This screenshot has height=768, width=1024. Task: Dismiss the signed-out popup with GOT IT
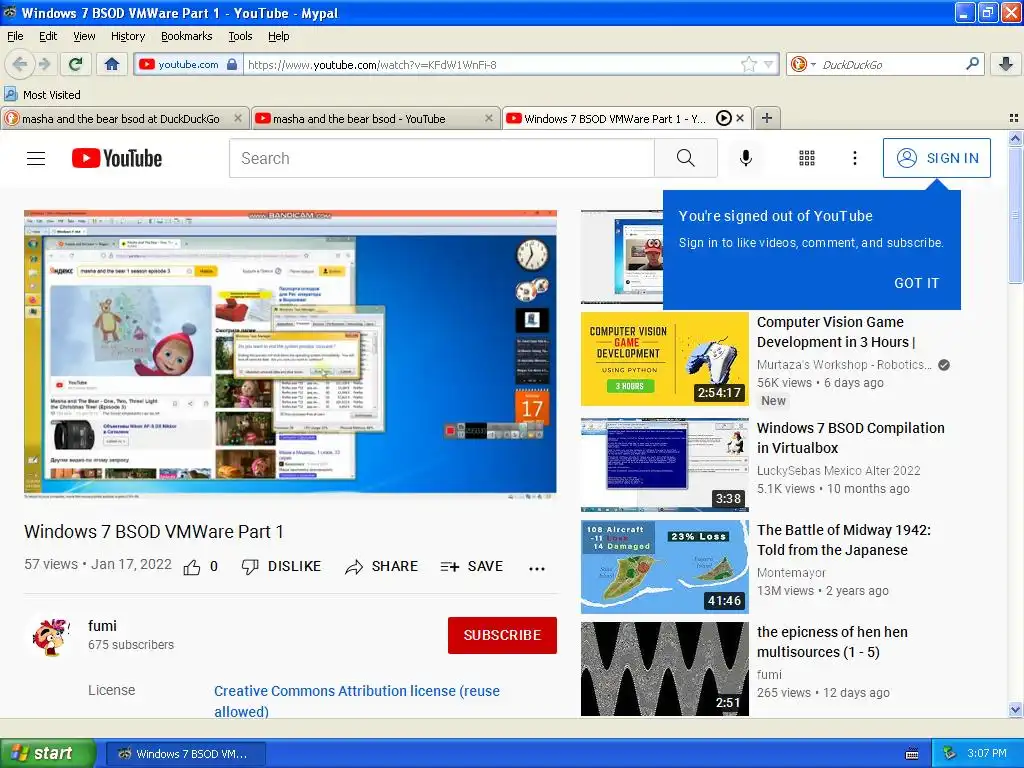916,283
